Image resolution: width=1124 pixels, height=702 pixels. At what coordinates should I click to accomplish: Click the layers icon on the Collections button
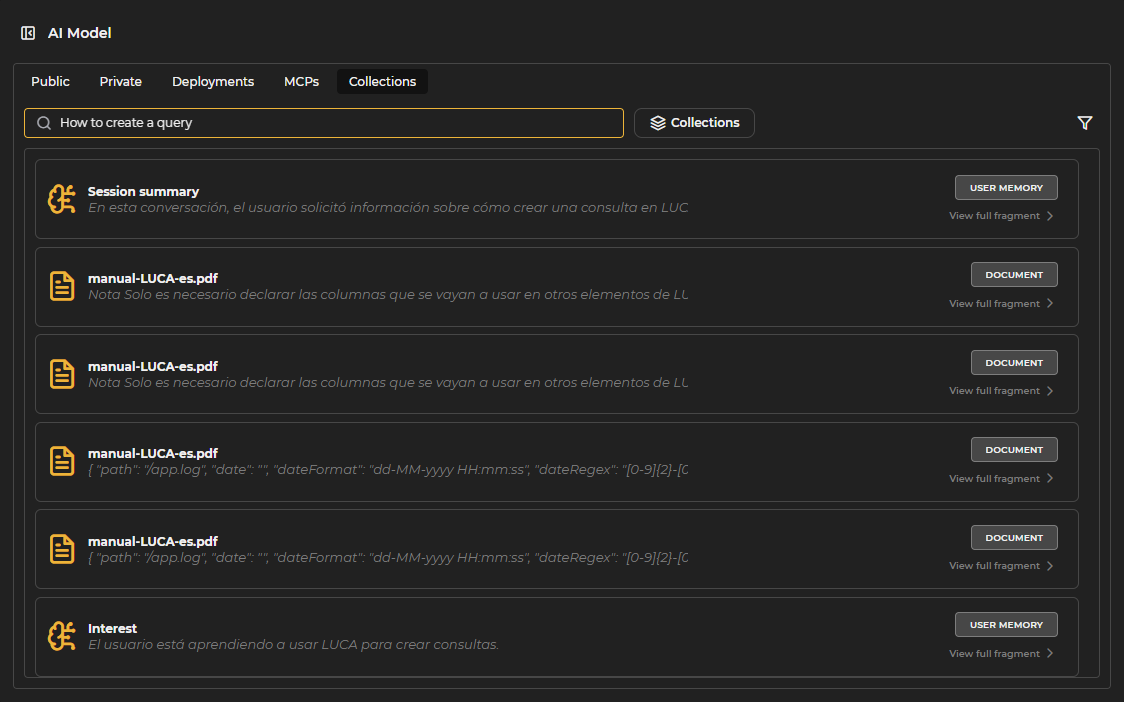[658, 123]
